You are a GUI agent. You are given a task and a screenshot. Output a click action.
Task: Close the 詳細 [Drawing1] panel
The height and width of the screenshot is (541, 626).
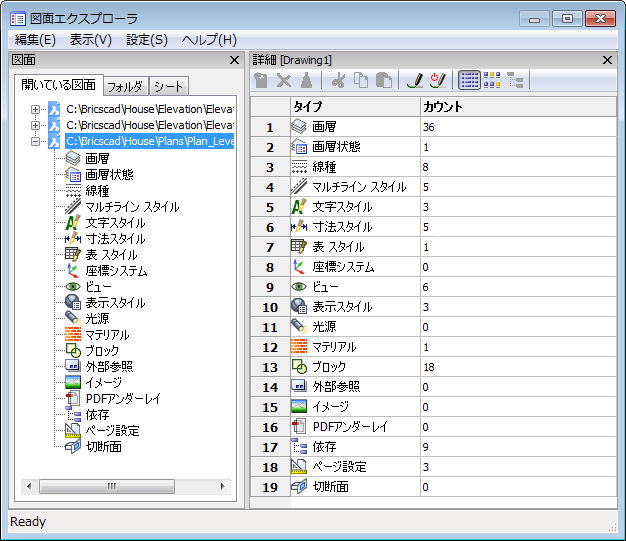coord(607,60)
